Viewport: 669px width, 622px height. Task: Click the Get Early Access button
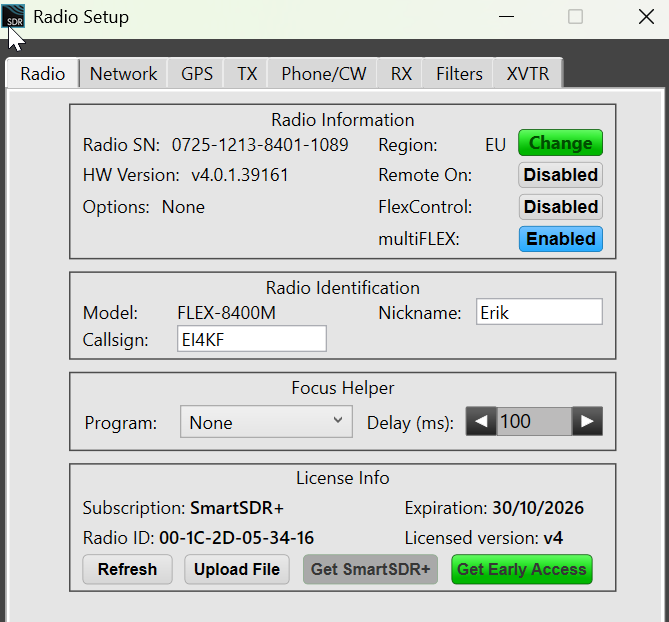click(x=522, y=570)
